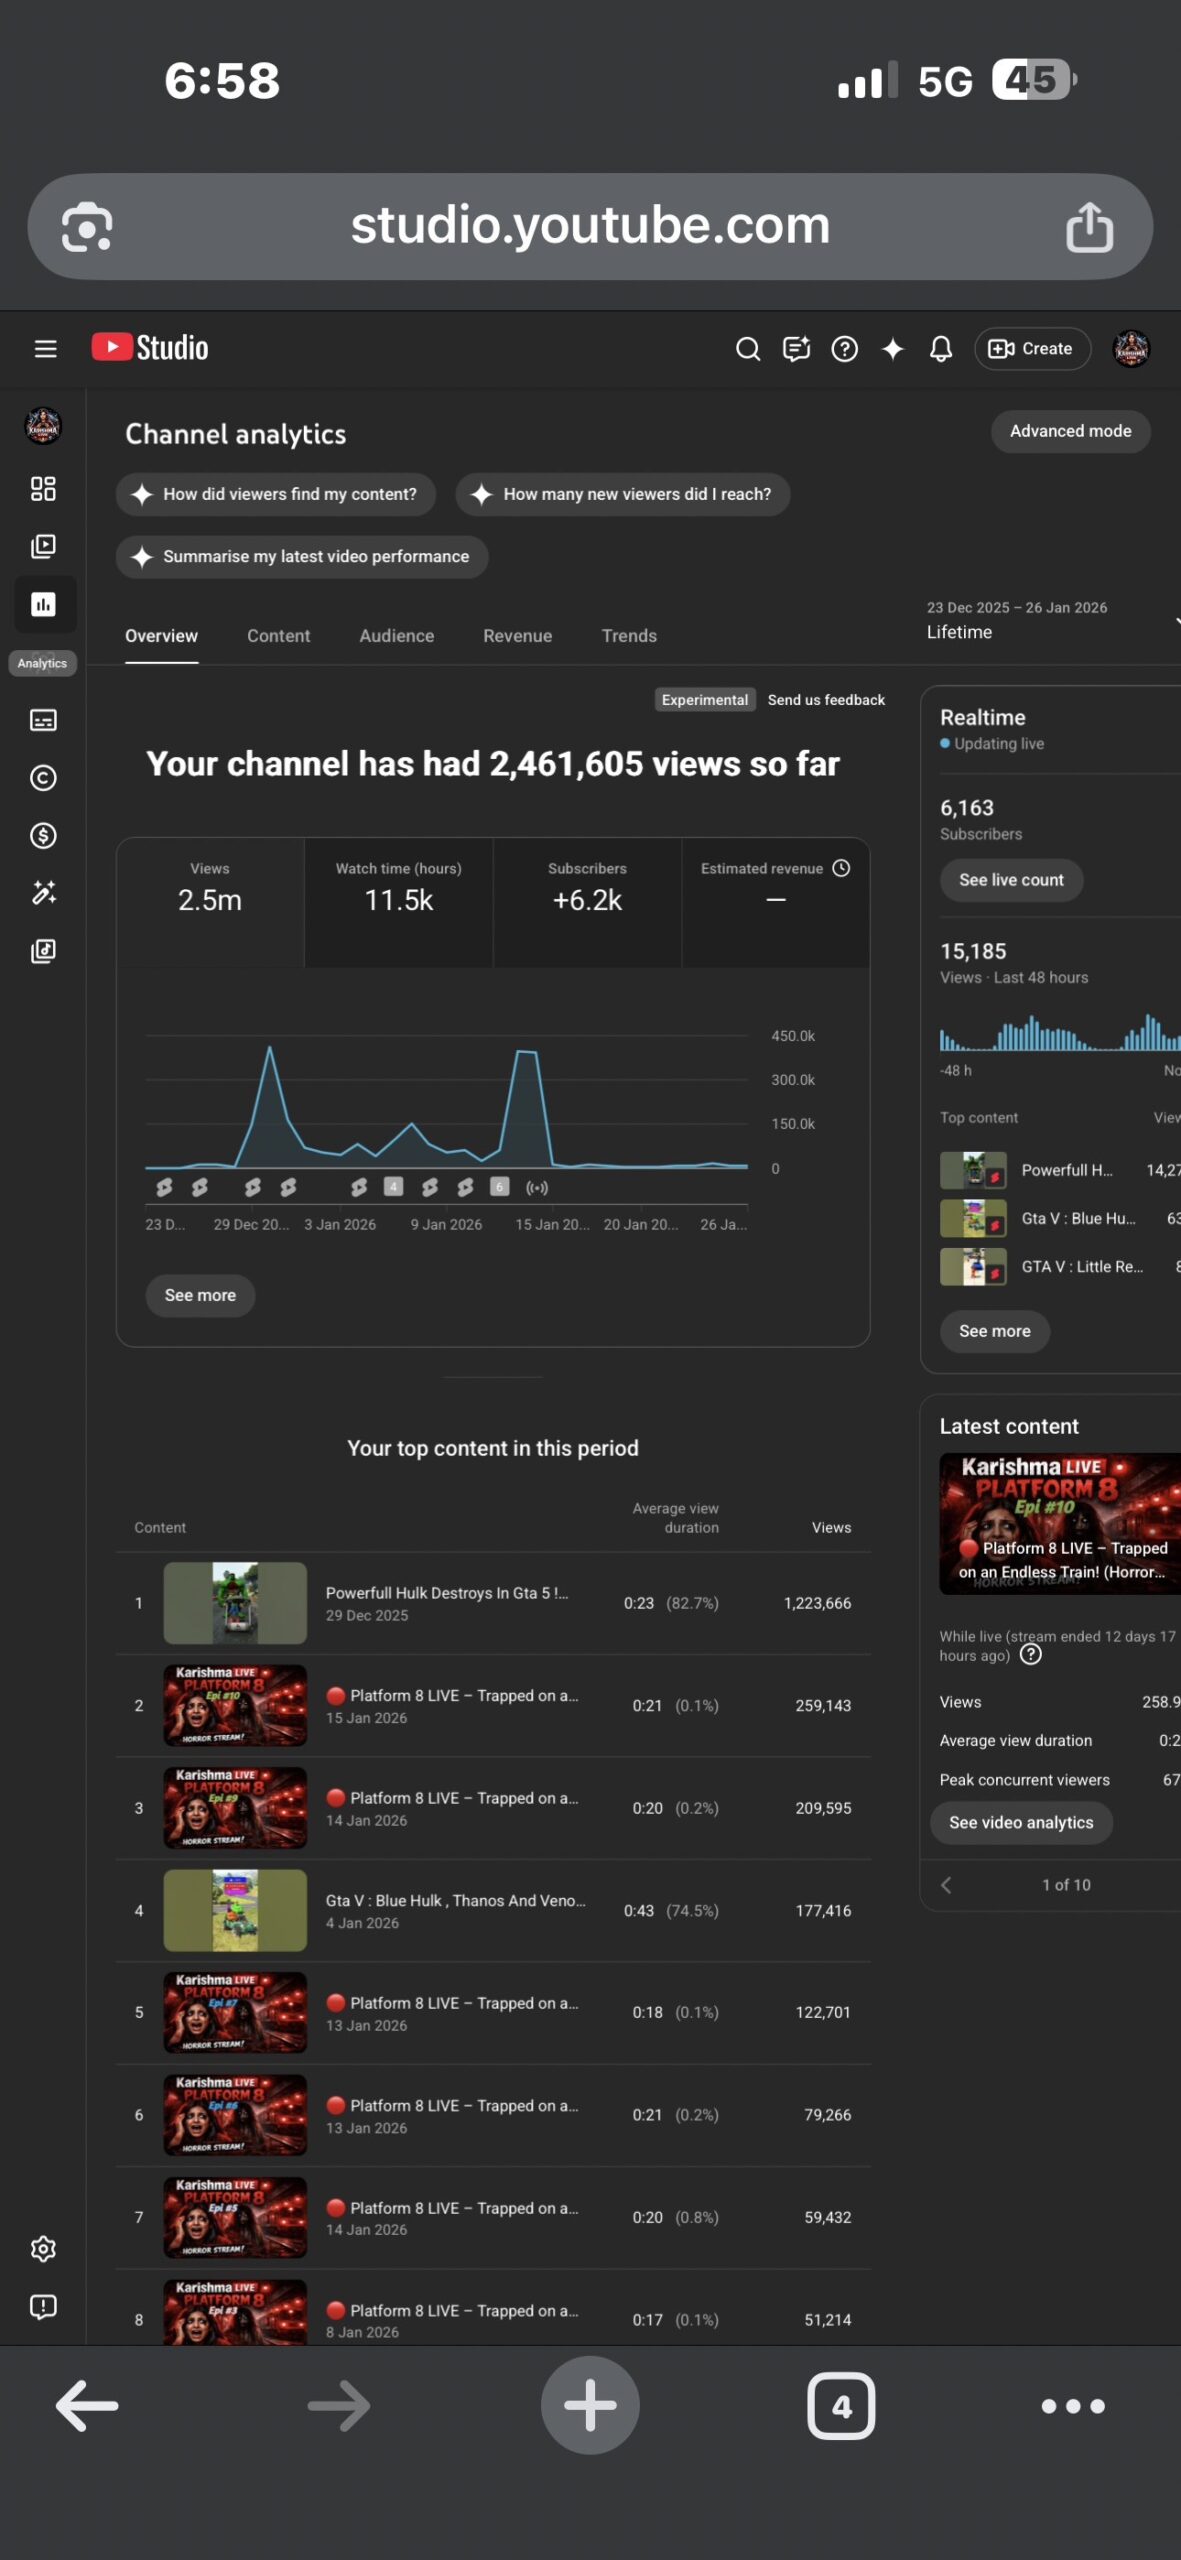This screenshot has width=1181, height=2560.
Task: Click the Advanced mode button
Action: pyautogui.click(x=1069, y=431)
